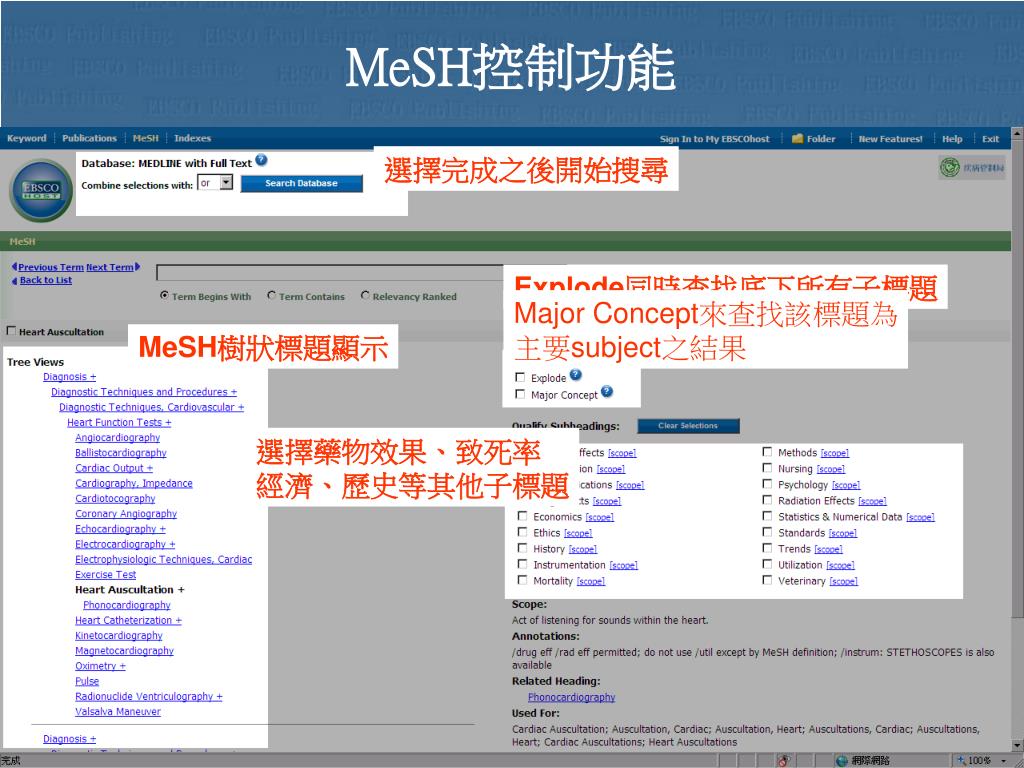The width and height of the screenshot is (1024, 768).
Task: Click the Search Database button
Action: click(302, 184)
